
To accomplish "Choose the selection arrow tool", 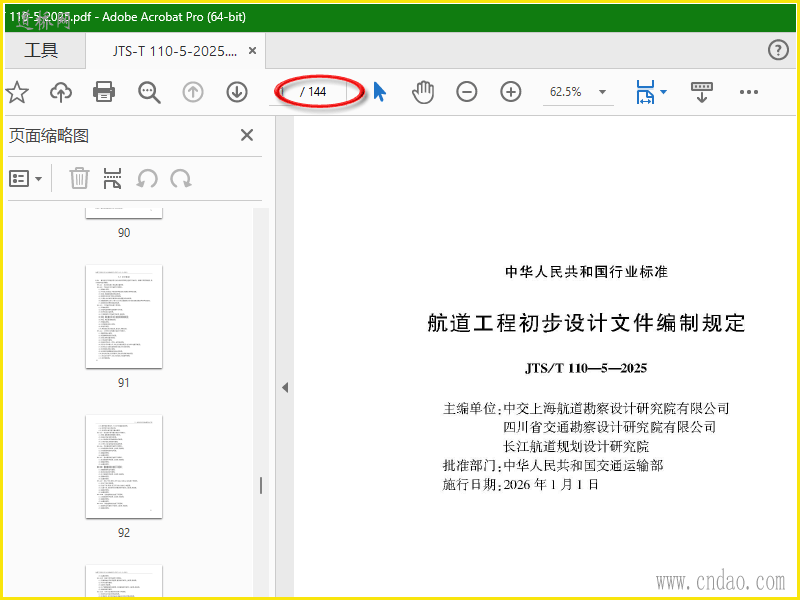I will click(x=380, y=92).
